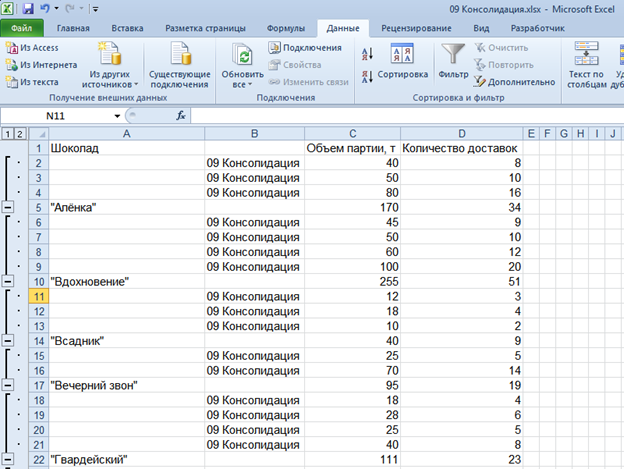The height and width of the screenshot is (469, 624).
Task: Open the Файл tab
Action: pyautogui.click(x=22, y=28)
